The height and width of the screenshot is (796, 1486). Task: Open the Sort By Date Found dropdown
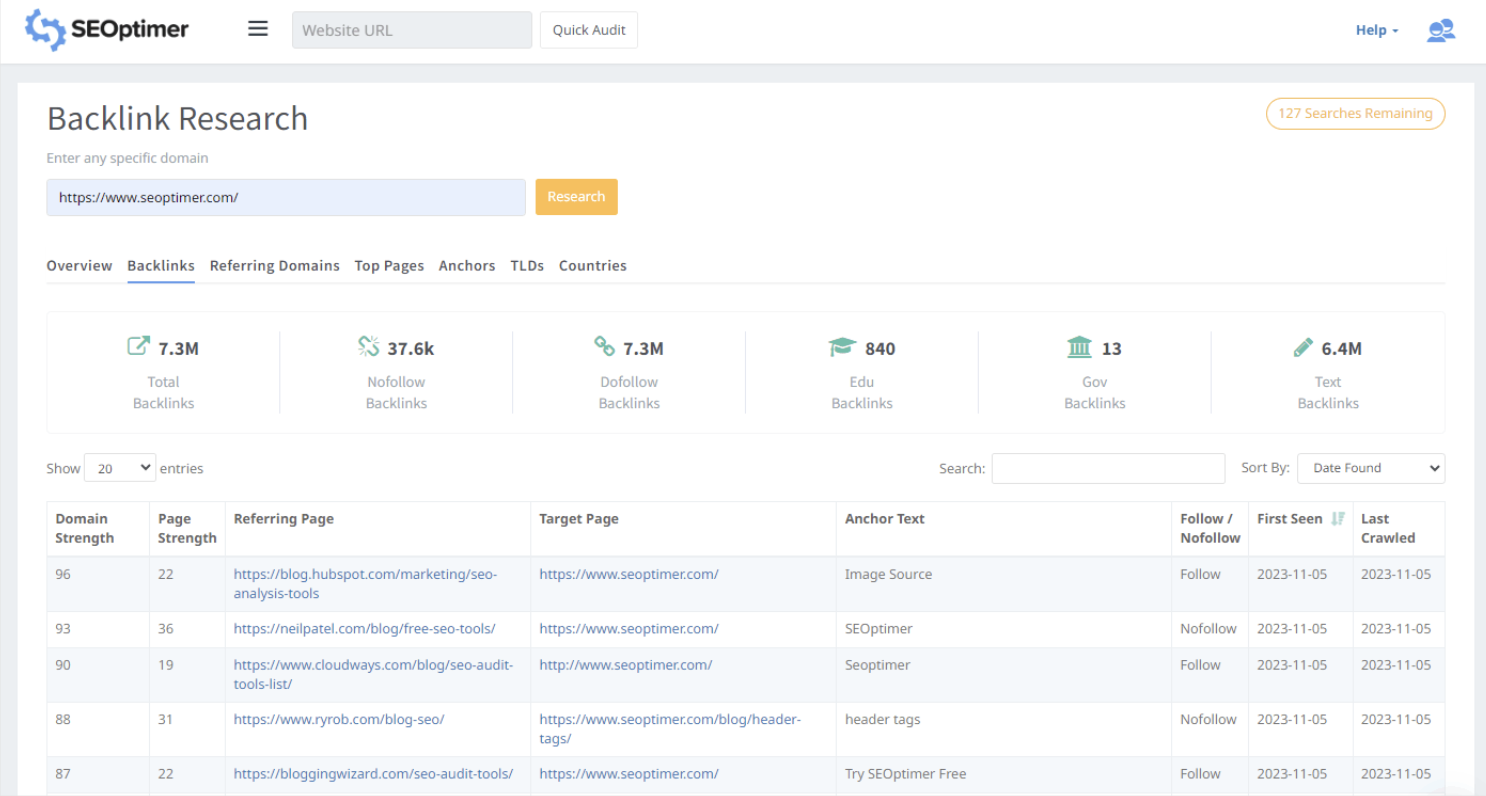[1370, 468]
